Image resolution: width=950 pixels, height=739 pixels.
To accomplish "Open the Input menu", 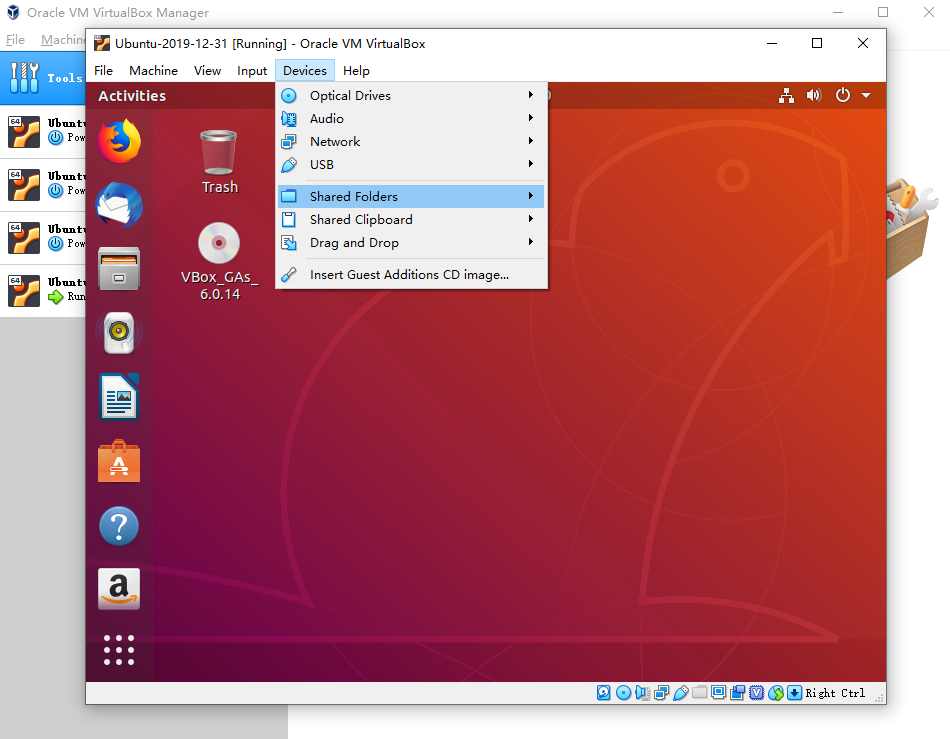I will tap(252, 71).
